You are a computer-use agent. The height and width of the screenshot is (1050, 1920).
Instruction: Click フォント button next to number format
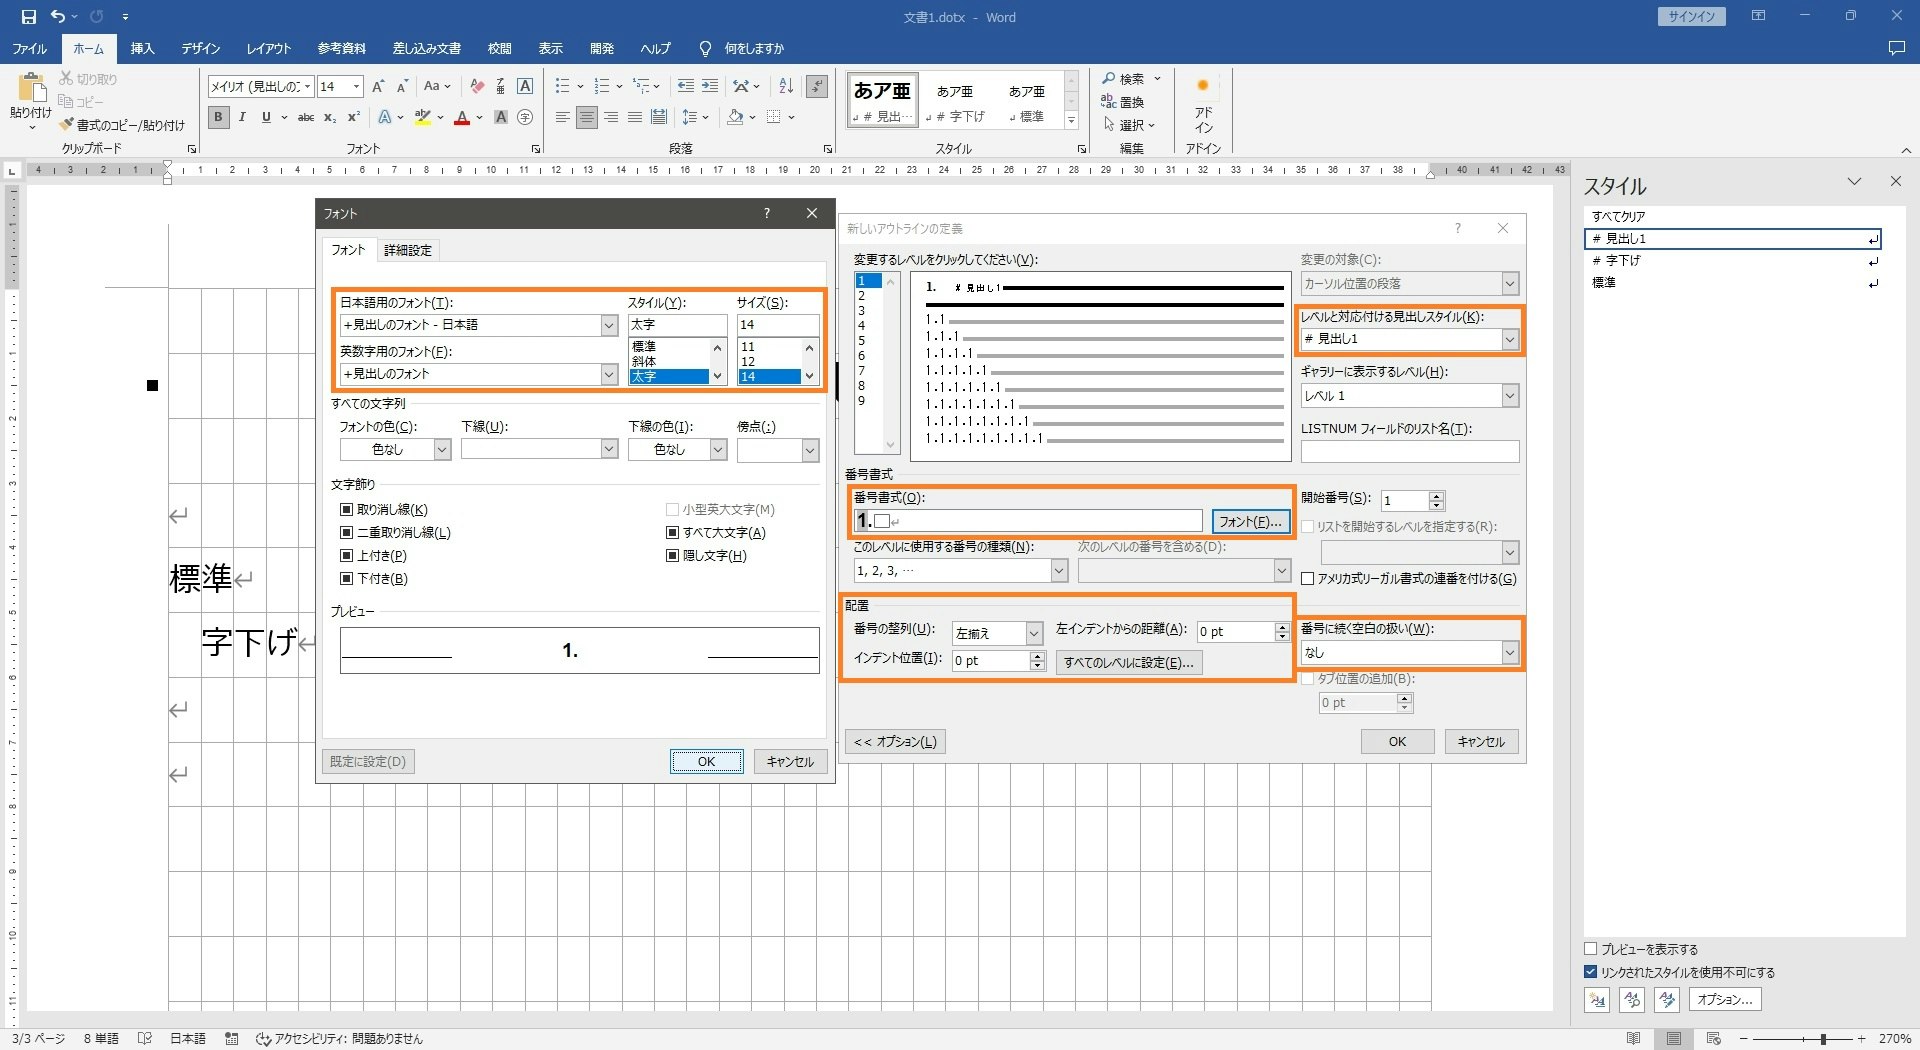click(x=1250, y=521)
